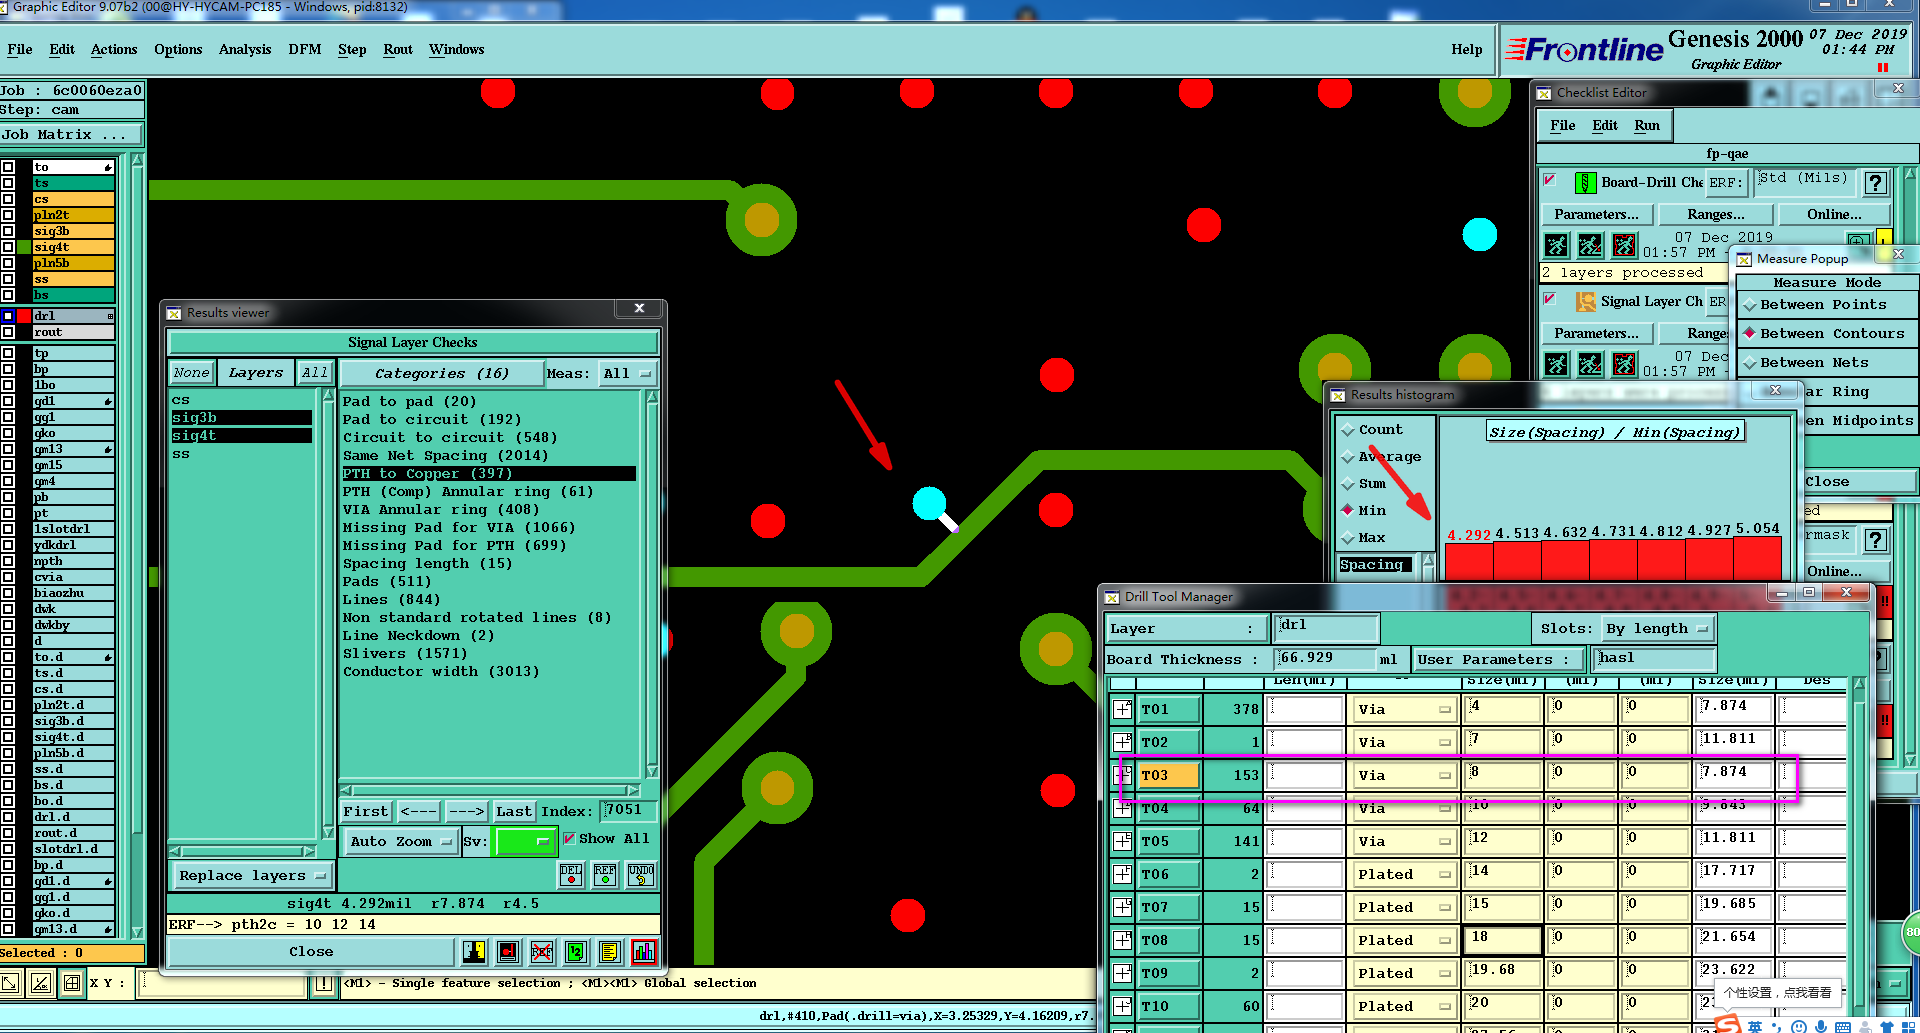Click the grid icon beside X Y label

(x=72, y=984)
